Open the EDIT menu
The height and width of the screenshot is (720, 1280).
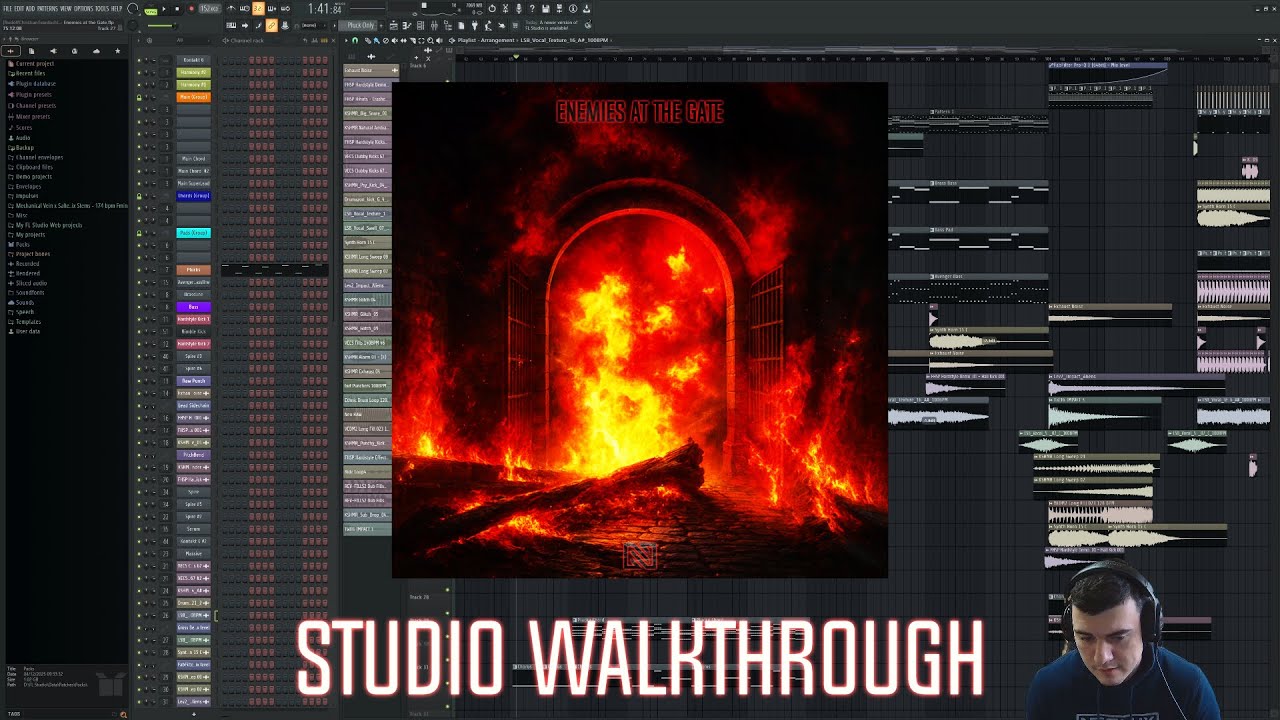(19, 9)
